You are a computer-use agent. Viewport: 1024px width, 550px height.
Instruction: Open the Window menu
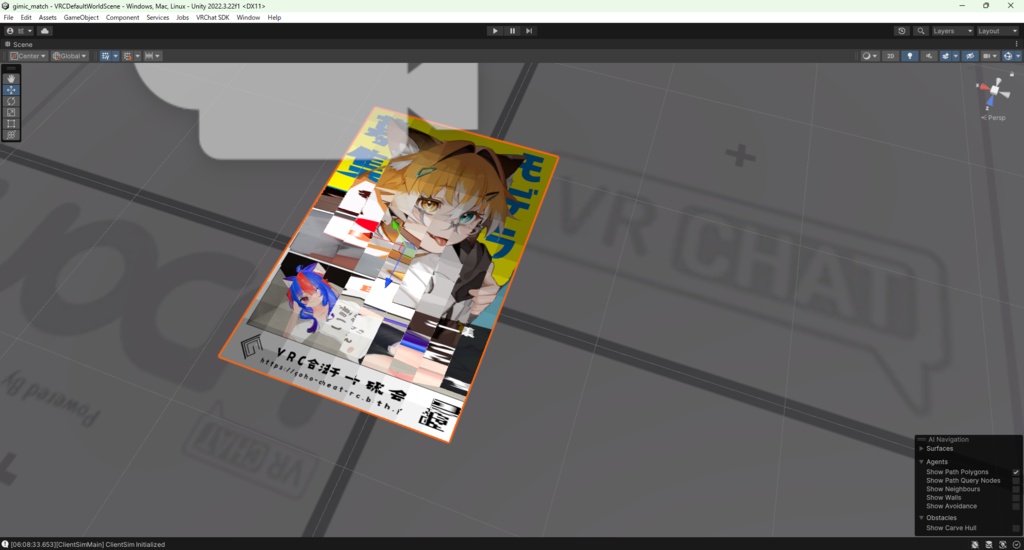click(248, 18)
